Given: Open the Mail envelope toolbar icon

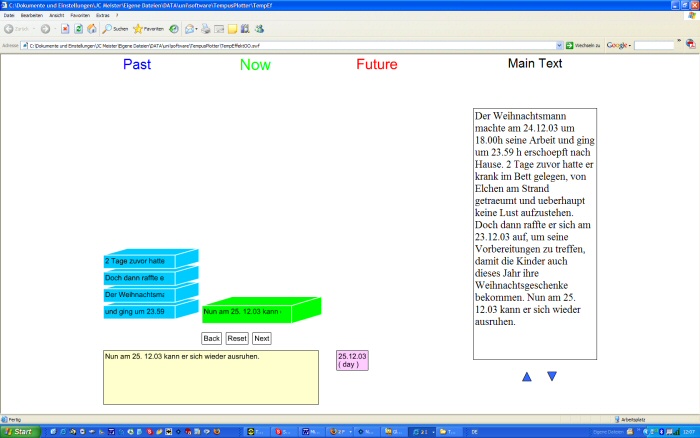Looking at the screenshot, I should click(x=190, y=29).
